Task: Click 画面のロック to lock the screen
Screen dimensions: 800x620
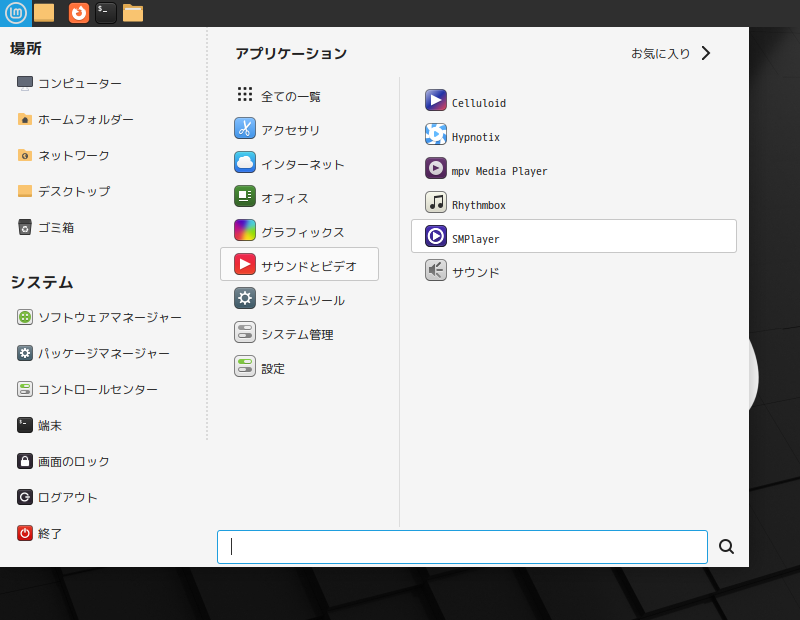Action: (x=63, y=461)
